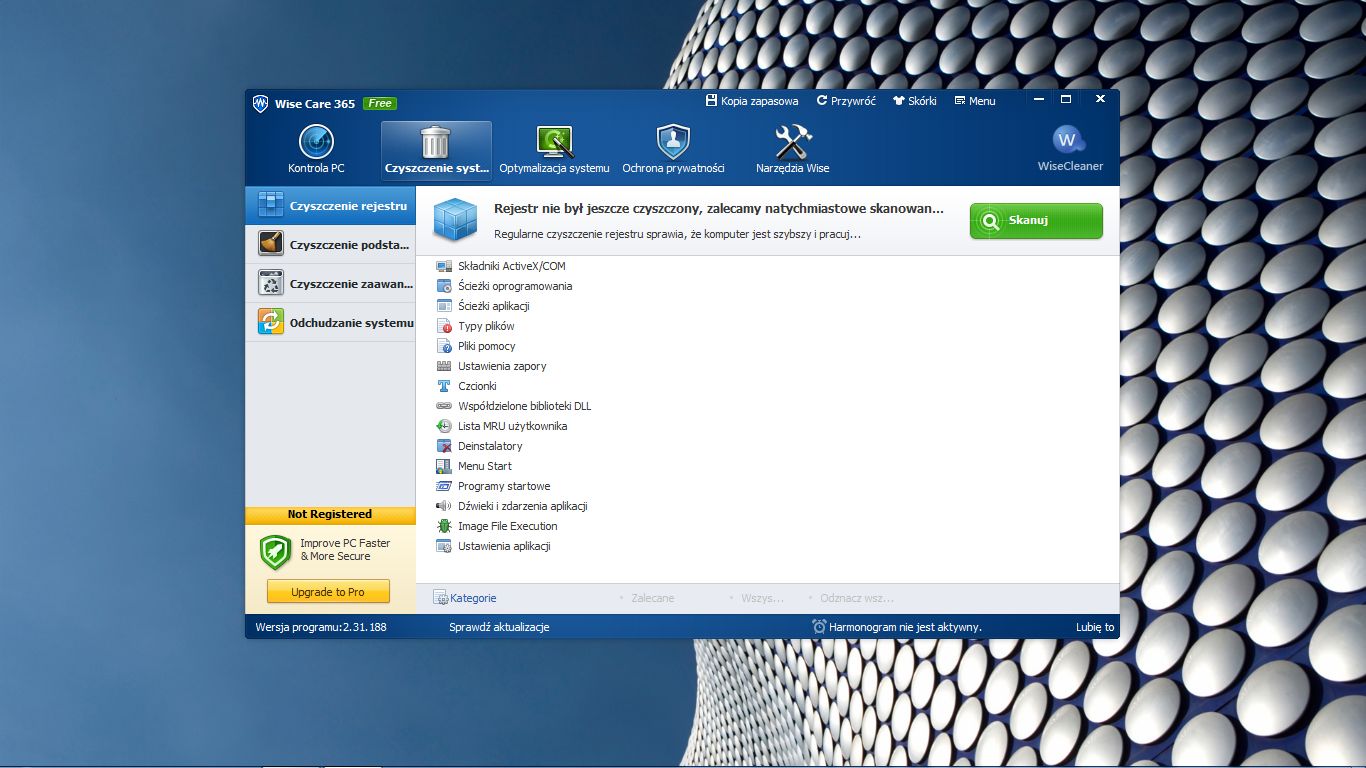
Task: Click the Składniki ActiveX/COM icon
Action: point(444,266)
